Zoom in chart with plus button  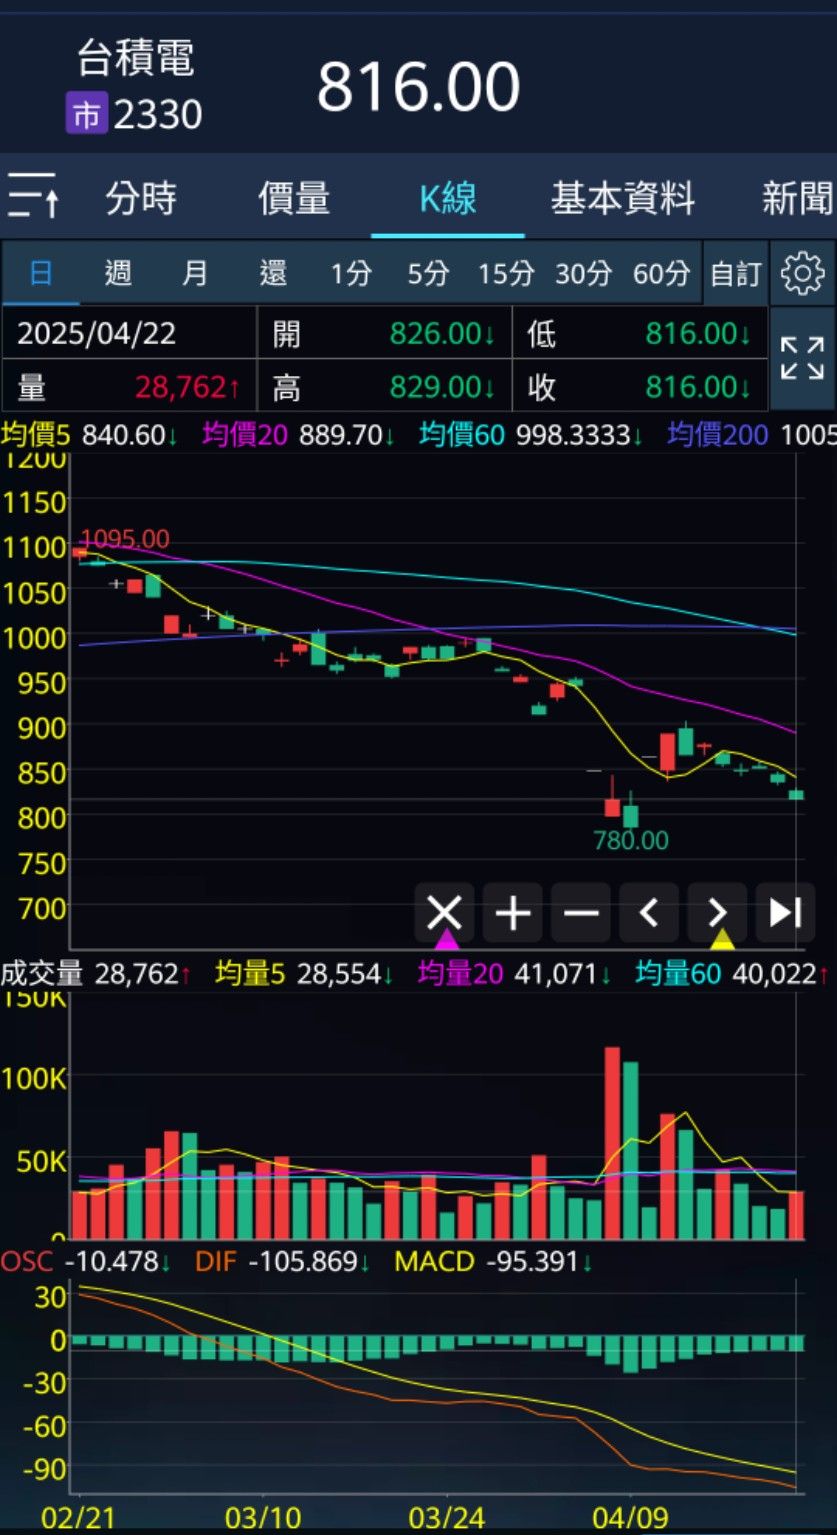click(513, 912)
